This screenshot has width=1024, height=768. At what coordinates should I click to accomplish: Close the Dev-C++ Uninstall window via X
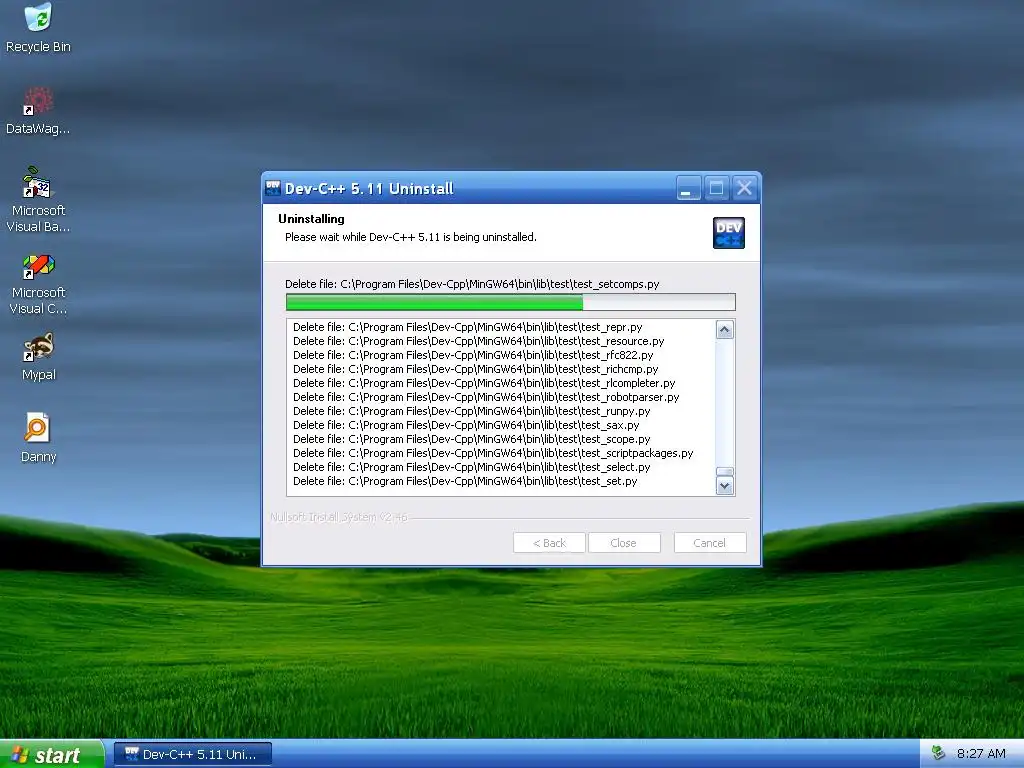[744, 188]
